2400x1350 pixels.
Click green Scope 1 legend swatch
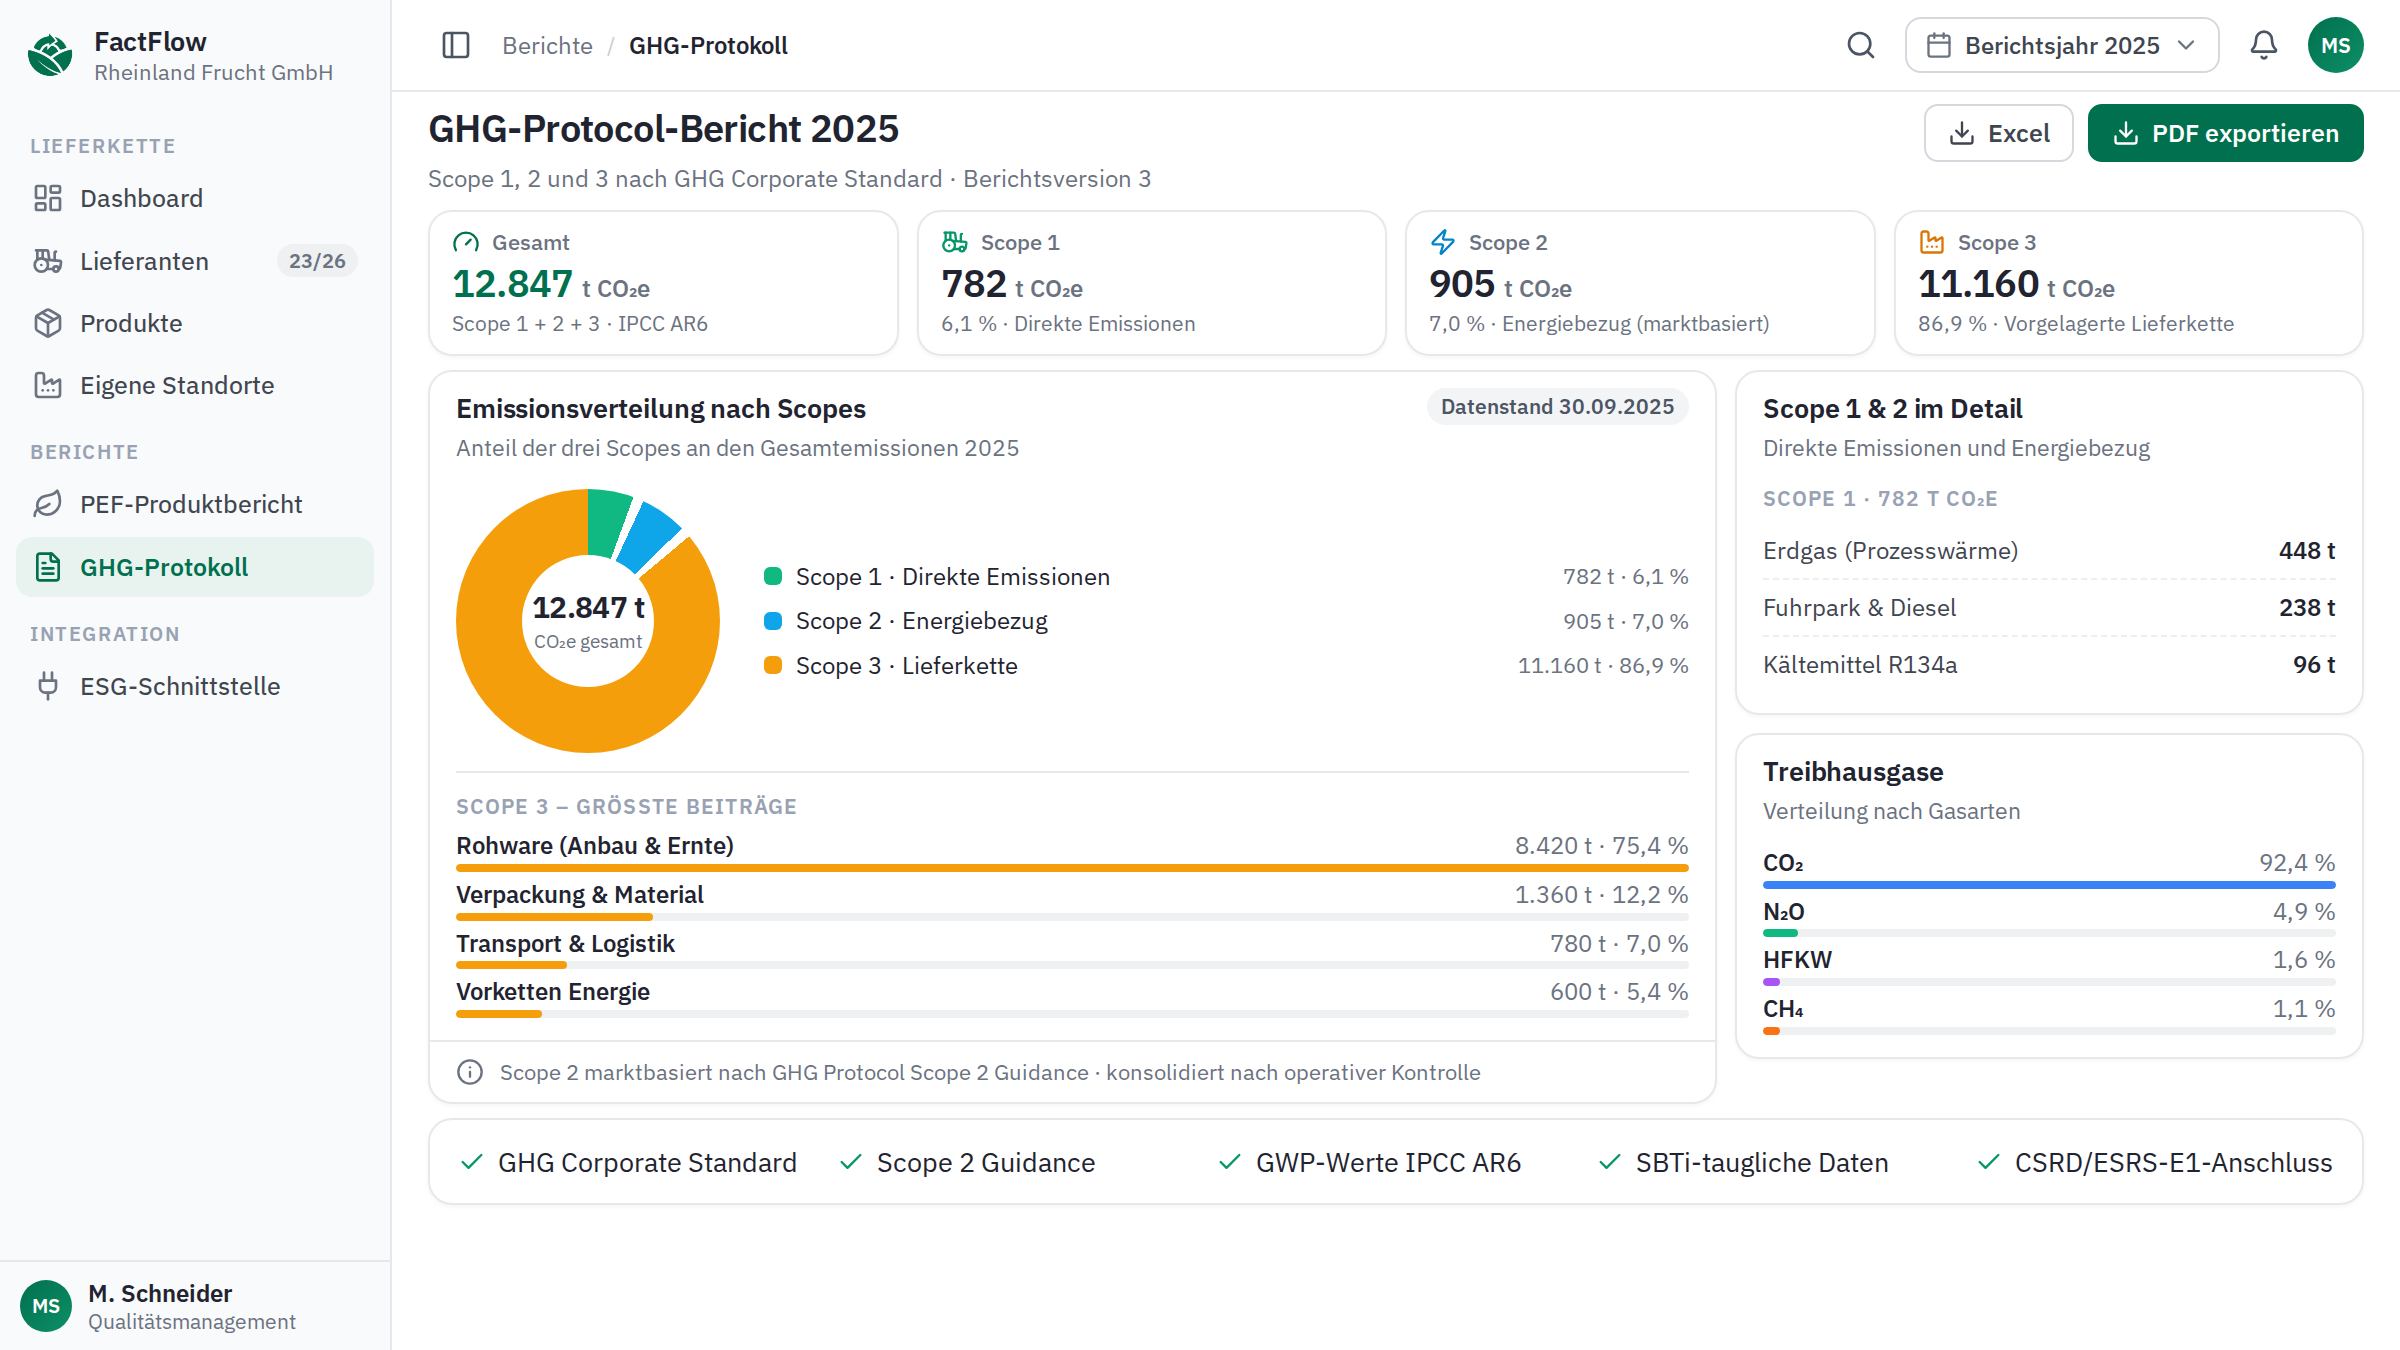[x=773, y=576]
